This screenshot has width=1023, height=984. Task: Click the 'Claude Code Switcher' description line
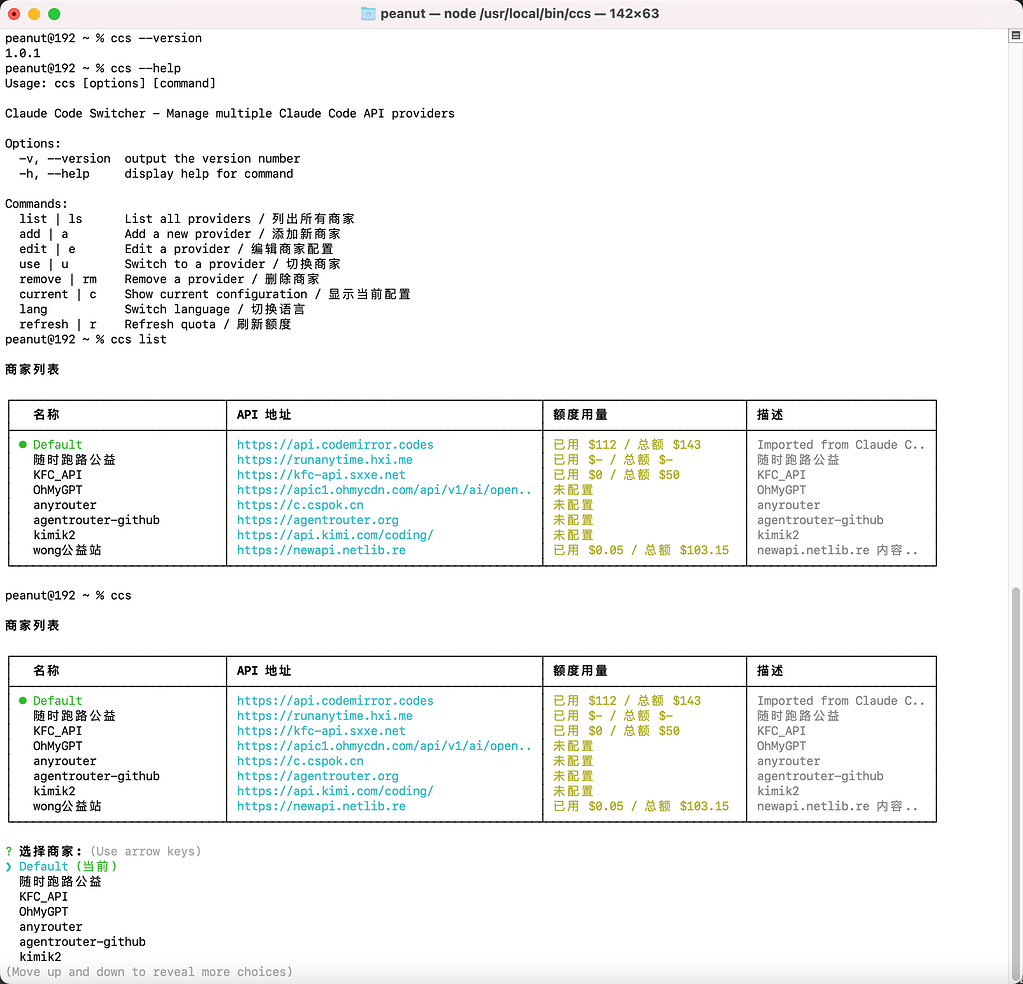(230, 113)
